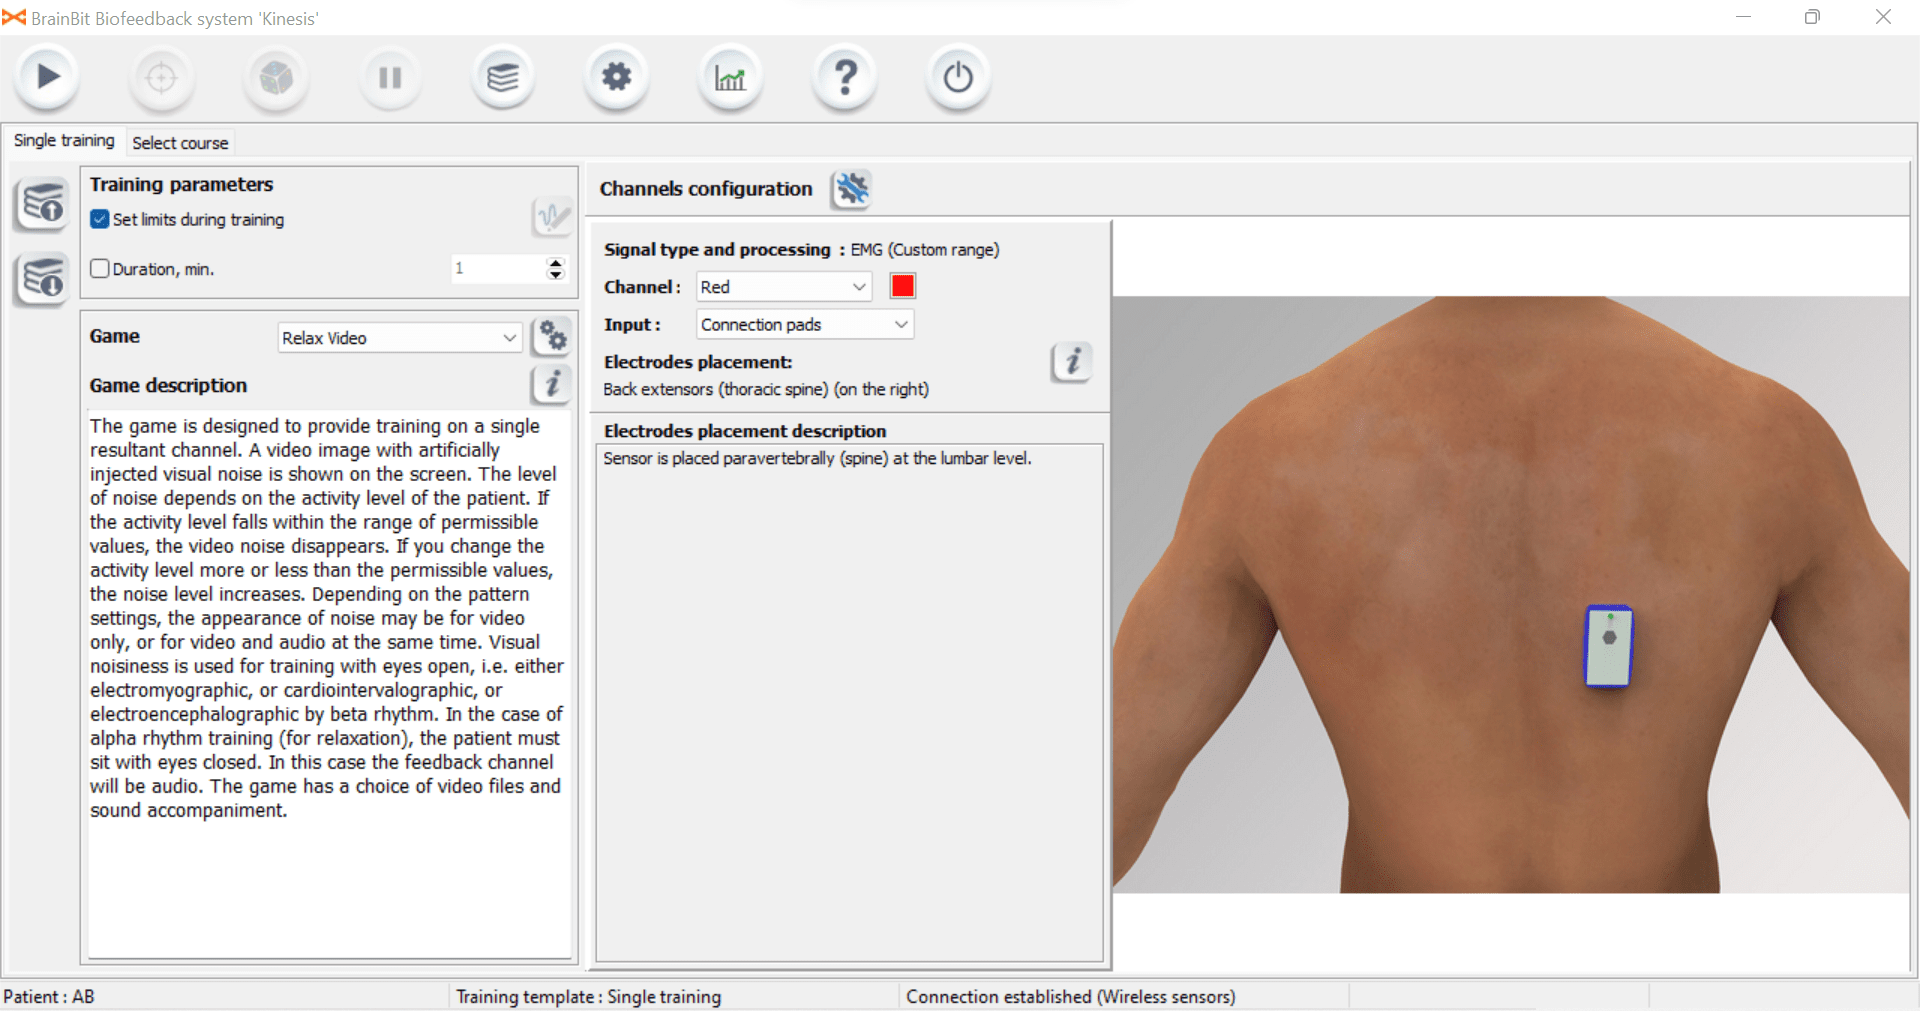
Task: Show electrodes placement info
Action: click(1072, 361)
